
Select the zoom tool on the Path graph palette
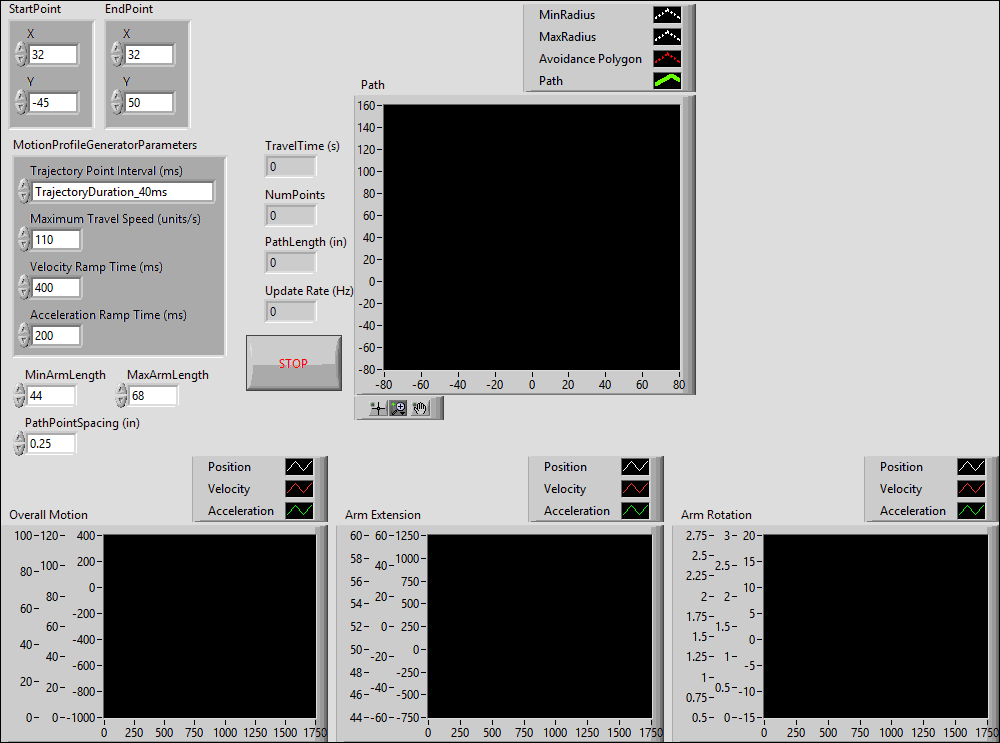[396, 404]
